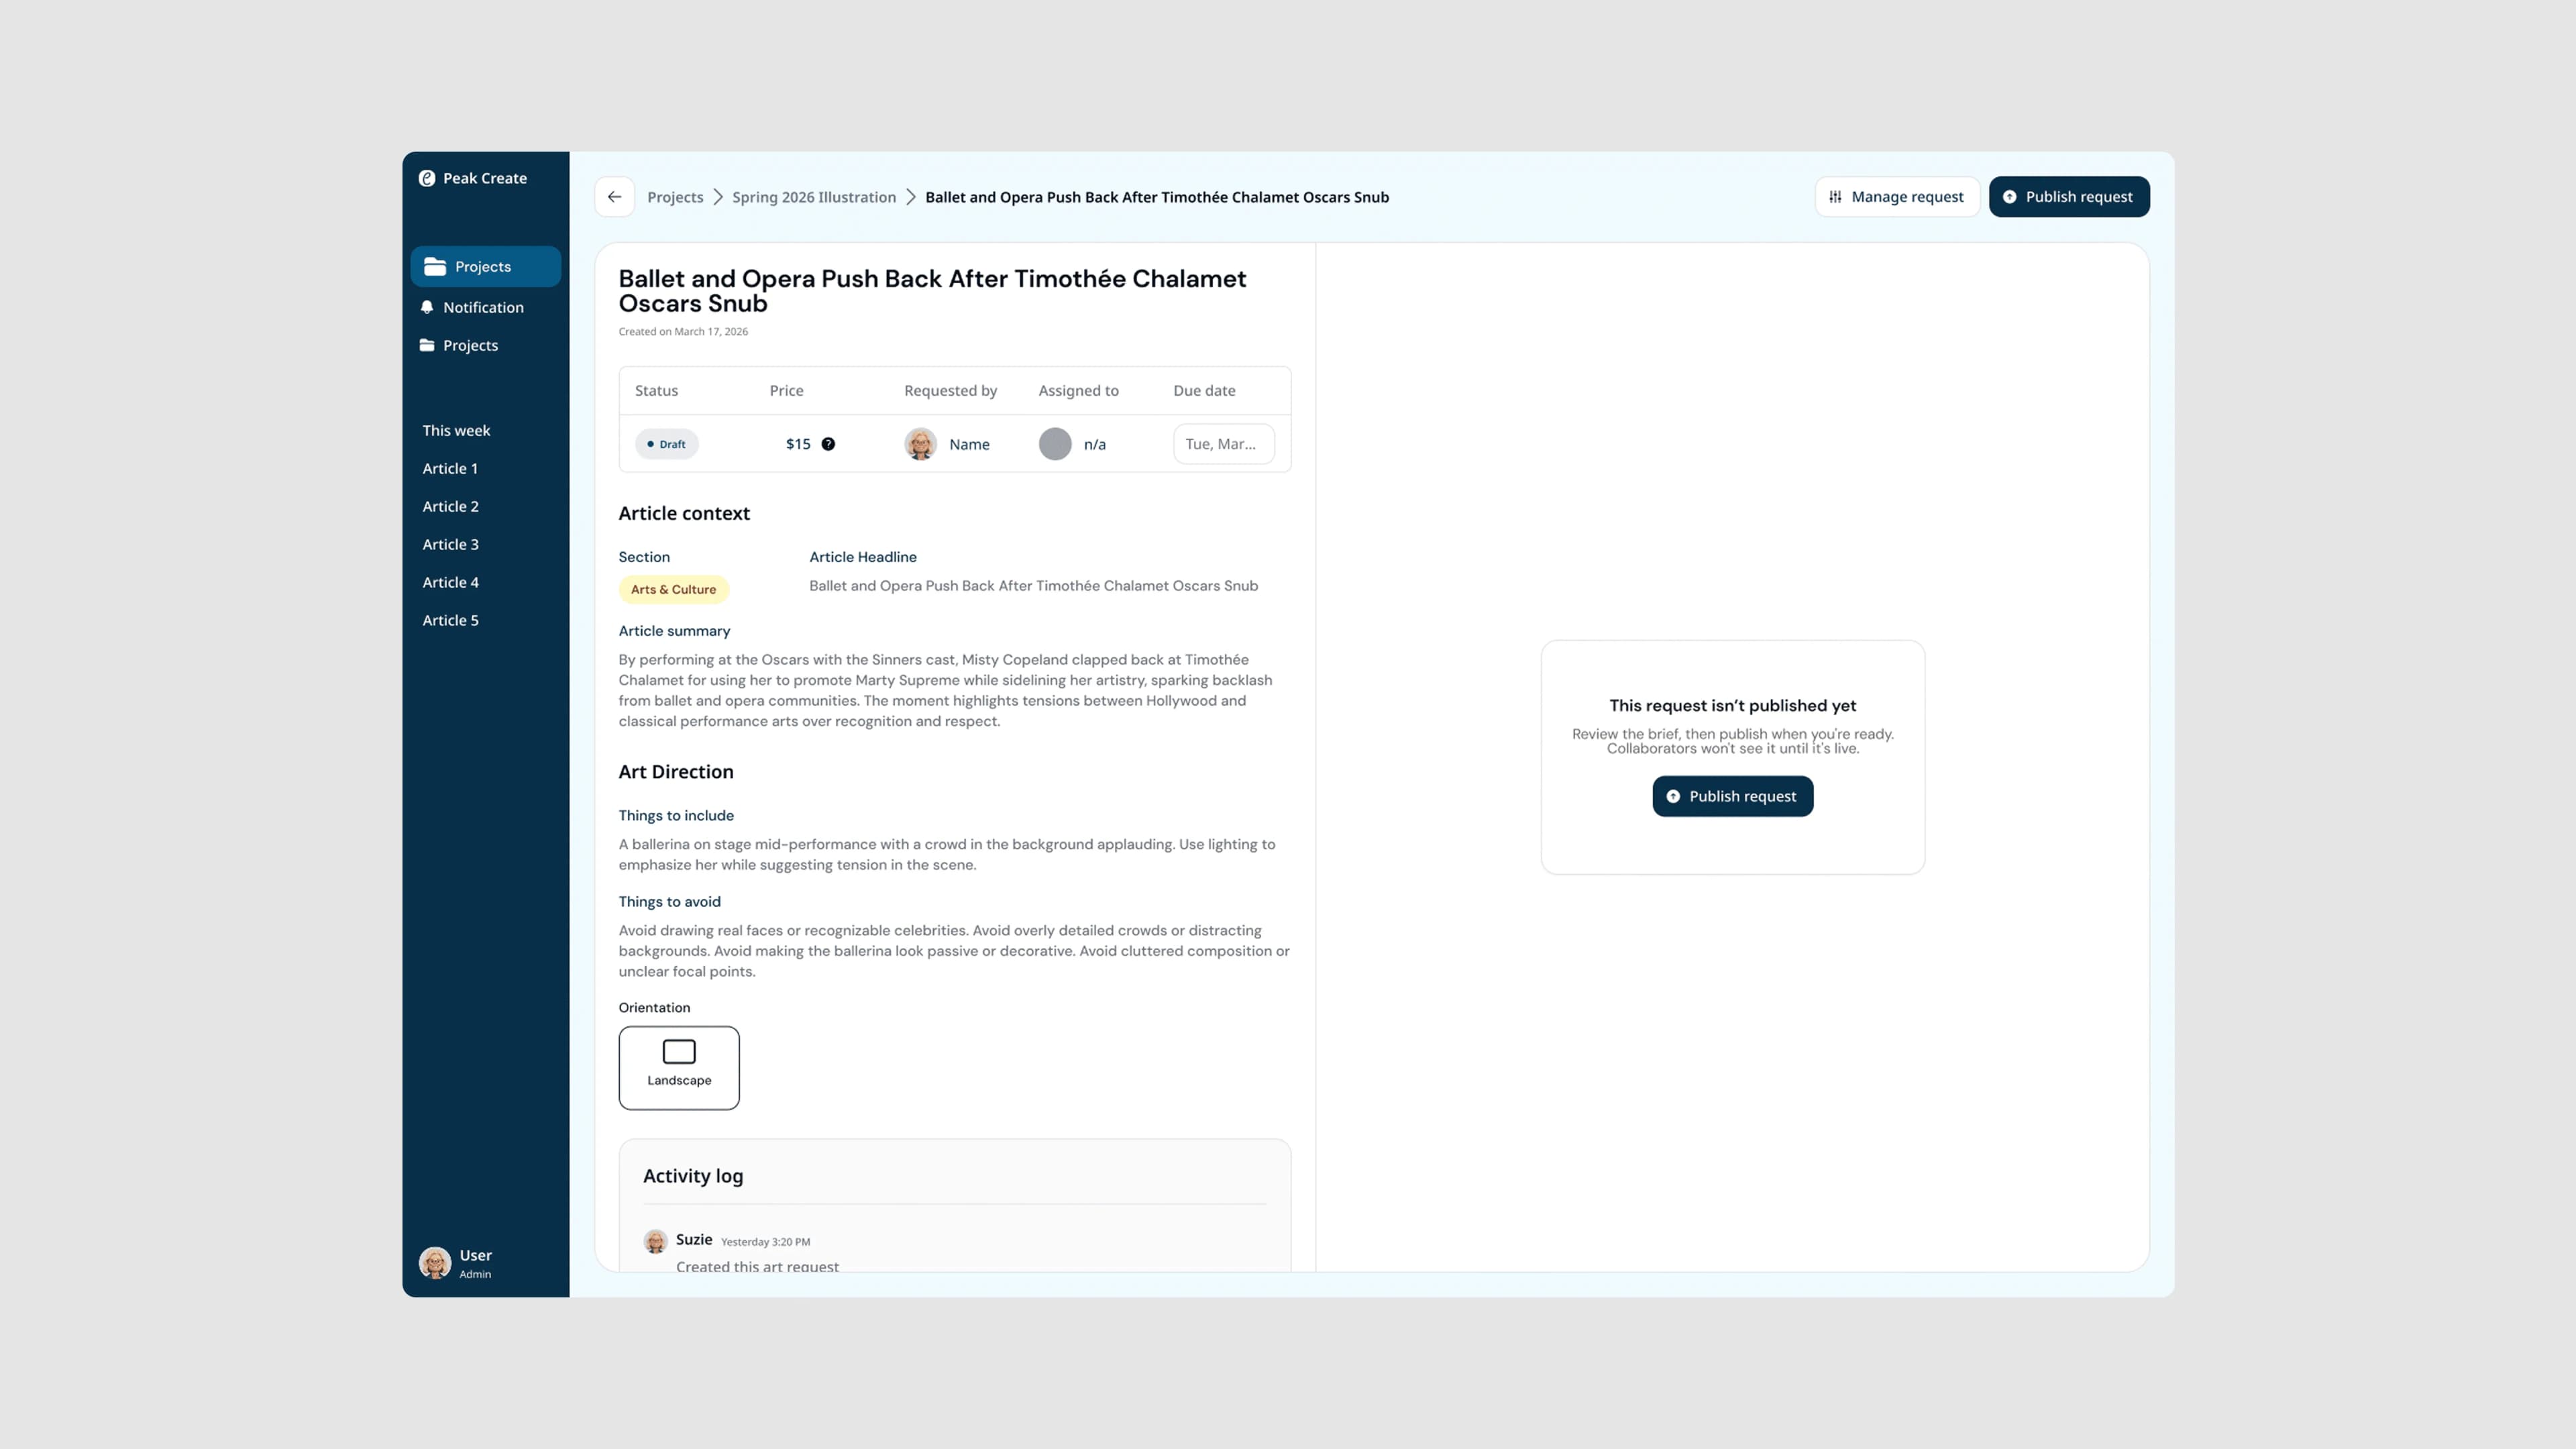Viewport: 2576px width, 1449px height.
Task: Click Publish request in center card
Action: 1732,796
